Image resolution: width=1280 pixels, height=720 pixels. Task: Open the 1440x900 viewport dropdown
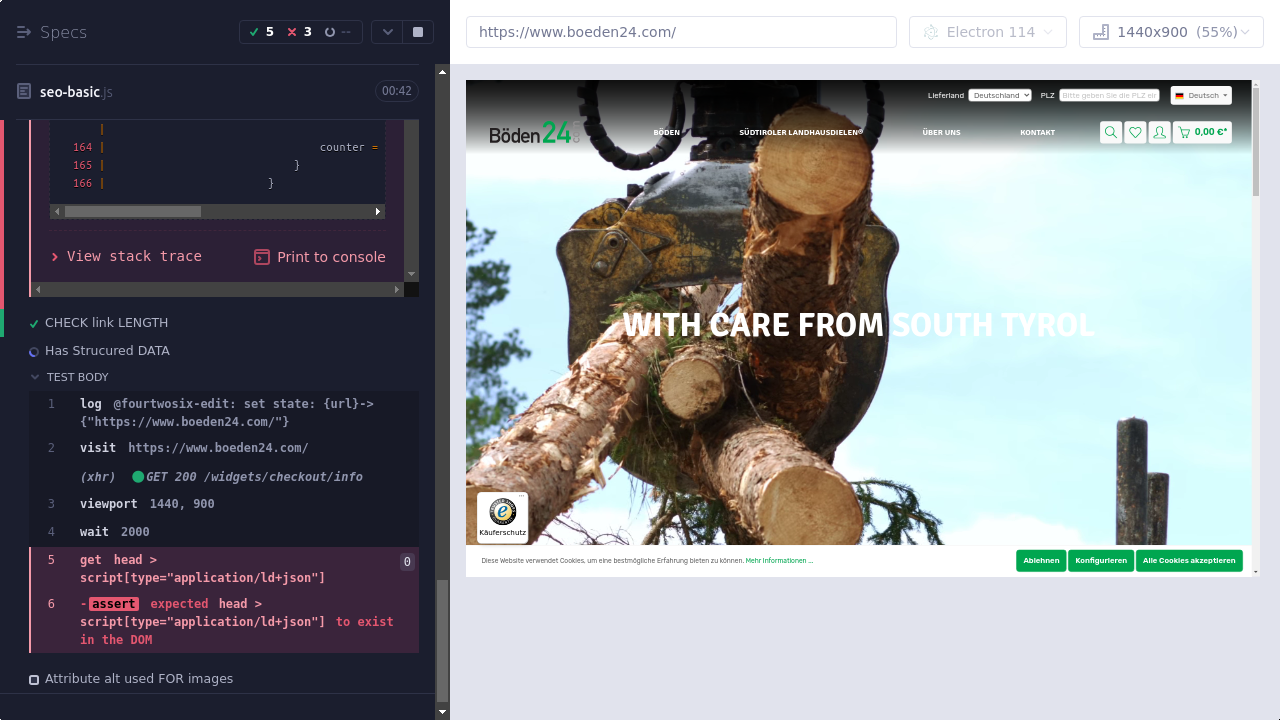coord(1171,32)
